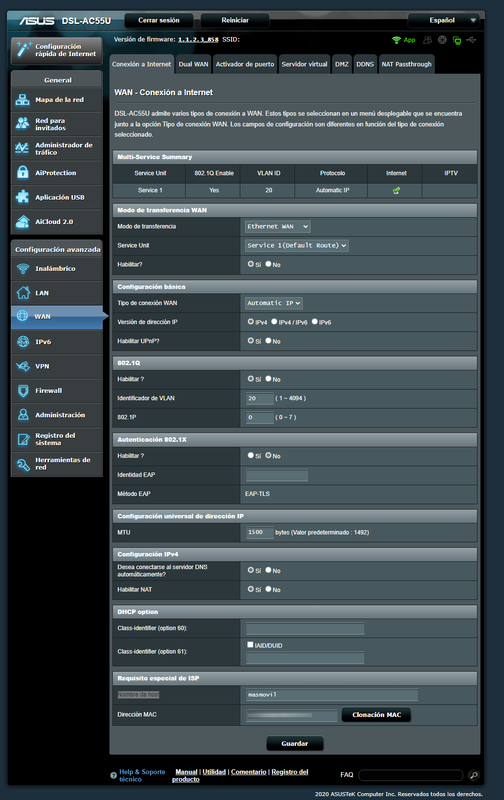The image size is (504, 800).
Task: Open Inalámbrico wireless icon
Action: [x=23, y=268]
